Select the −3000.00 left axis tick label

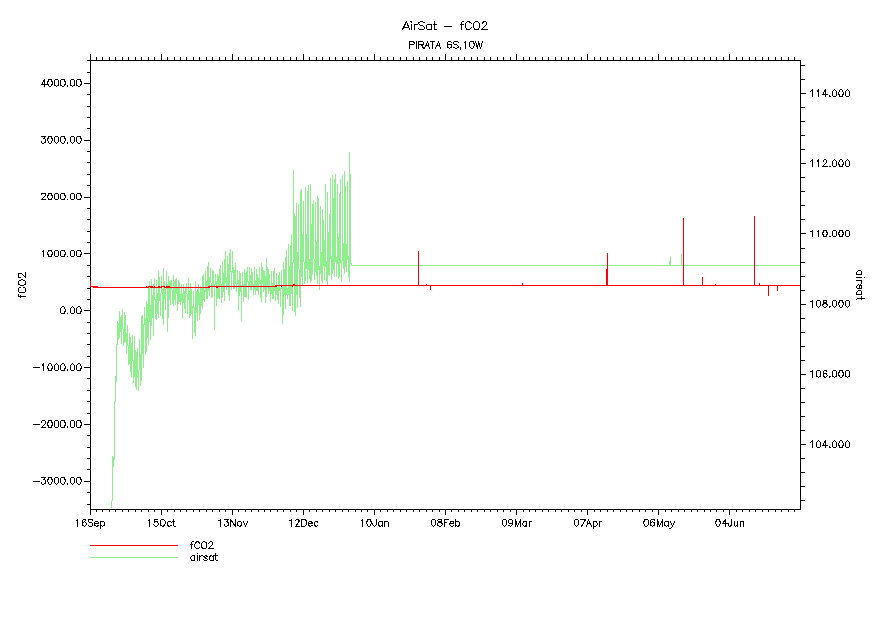pos(59,481)
